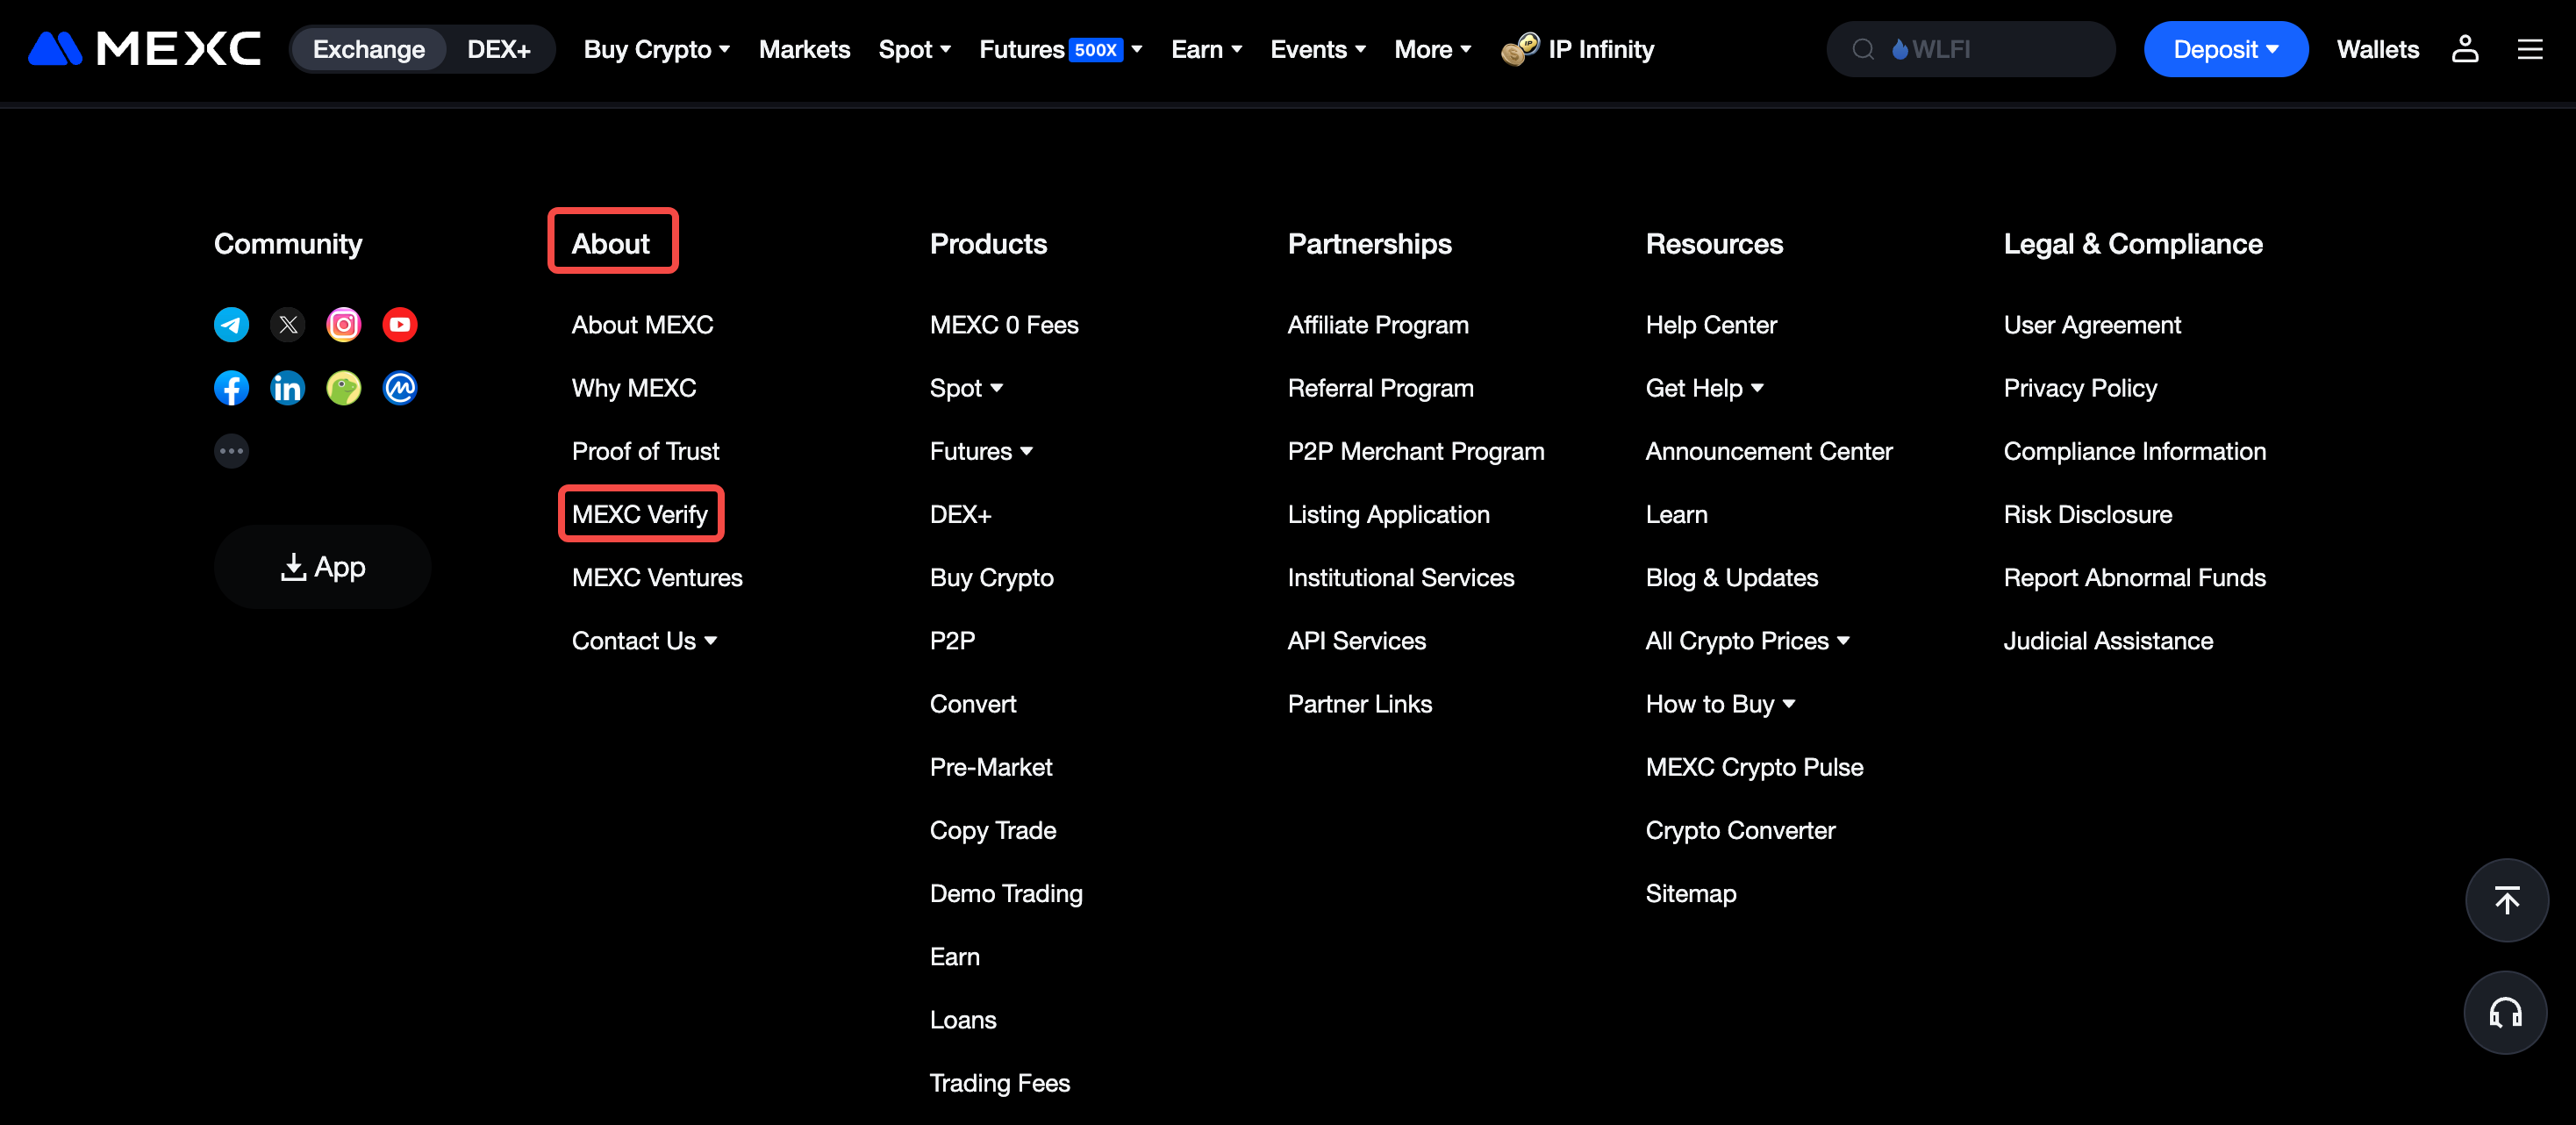Open the LinkedIn community icon
The width and height of the screenshot is (2576, 1125).
[x=288, y=388]
